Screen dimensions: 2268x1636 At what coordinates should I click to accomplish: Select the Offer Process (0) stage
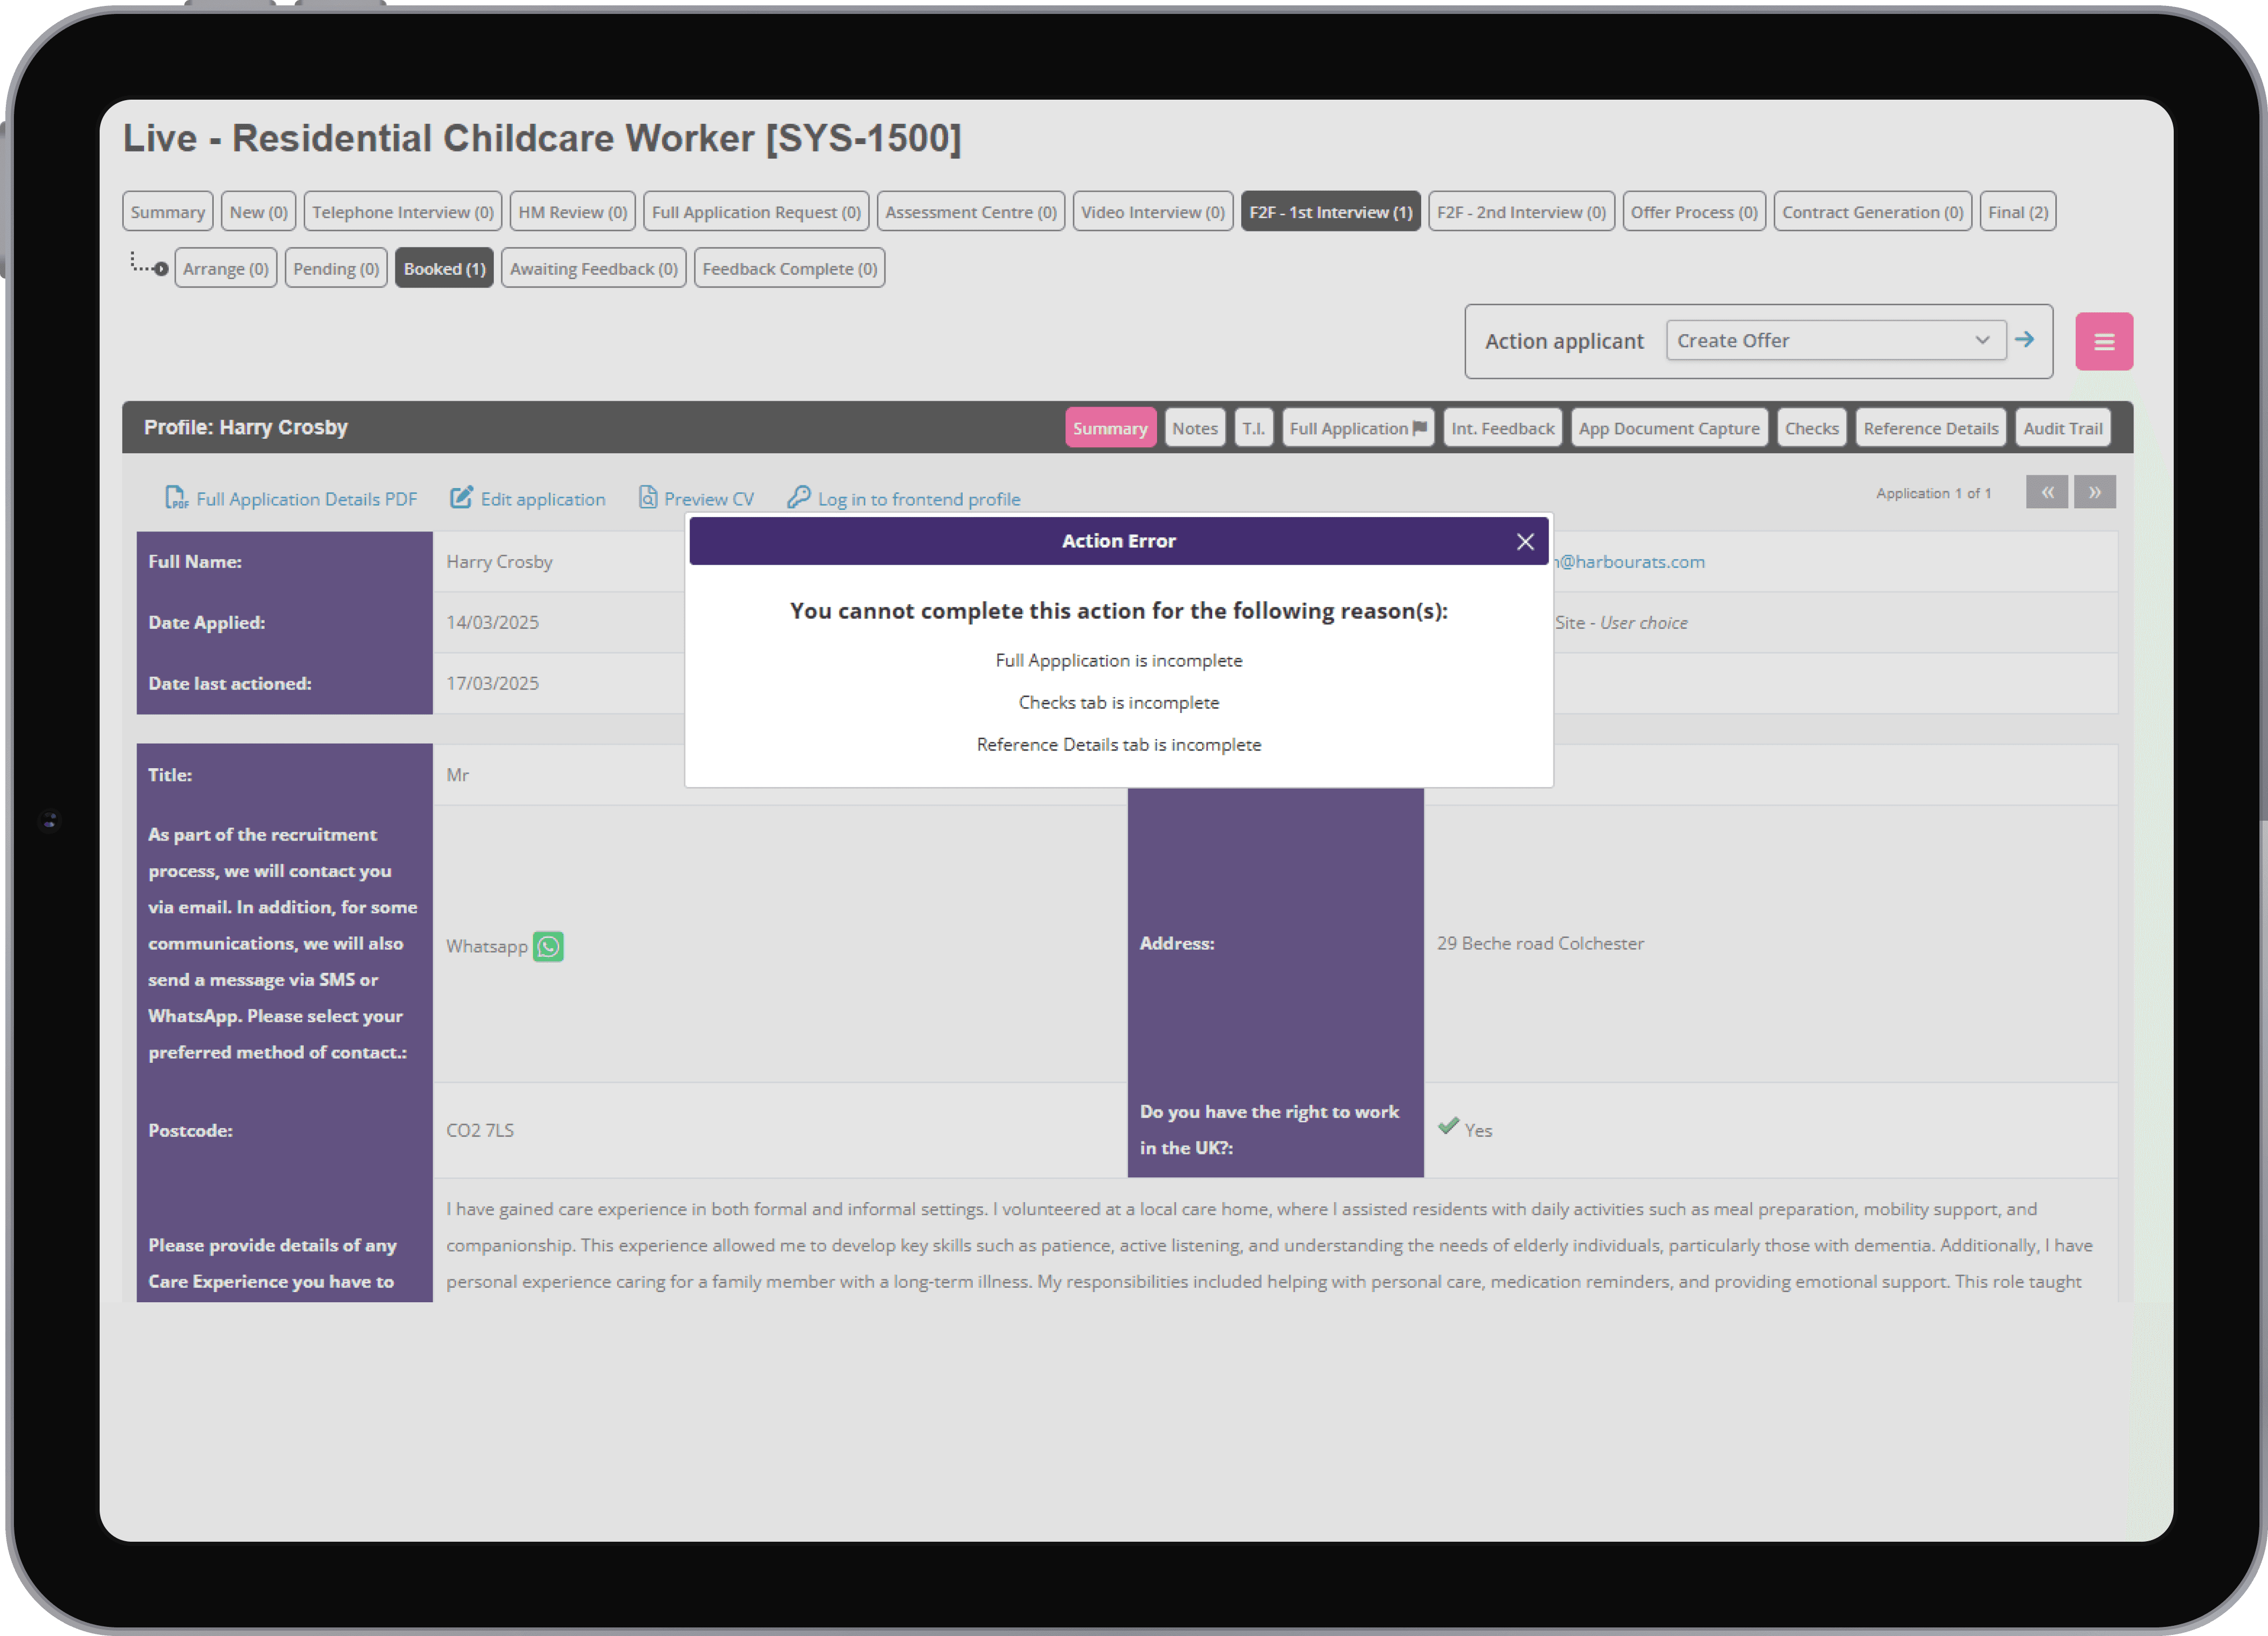[x=1693, y=212]
